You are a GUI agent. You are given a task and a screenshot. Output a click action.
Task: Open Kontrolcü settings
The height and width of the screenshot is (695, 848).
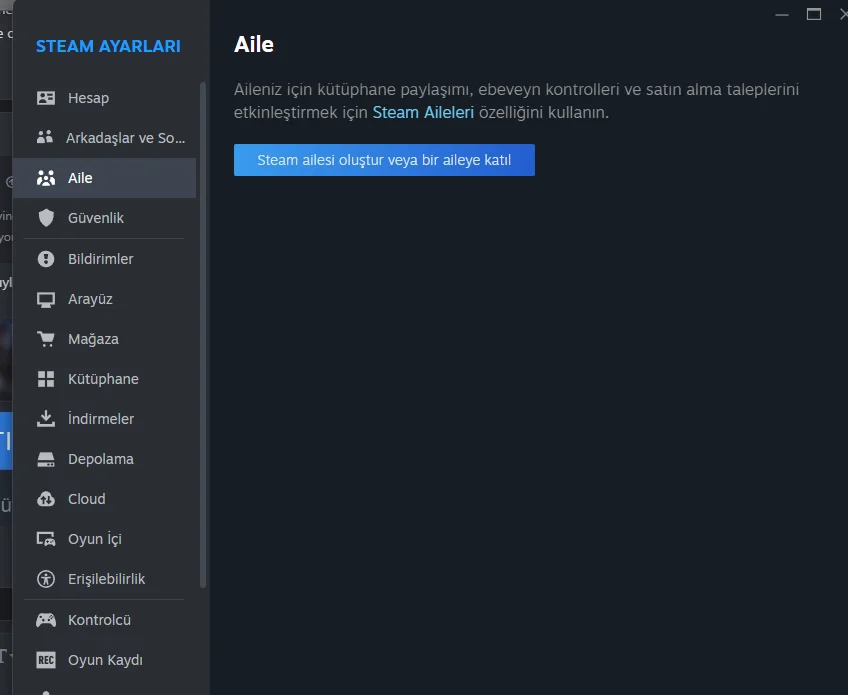coord(104,620)
